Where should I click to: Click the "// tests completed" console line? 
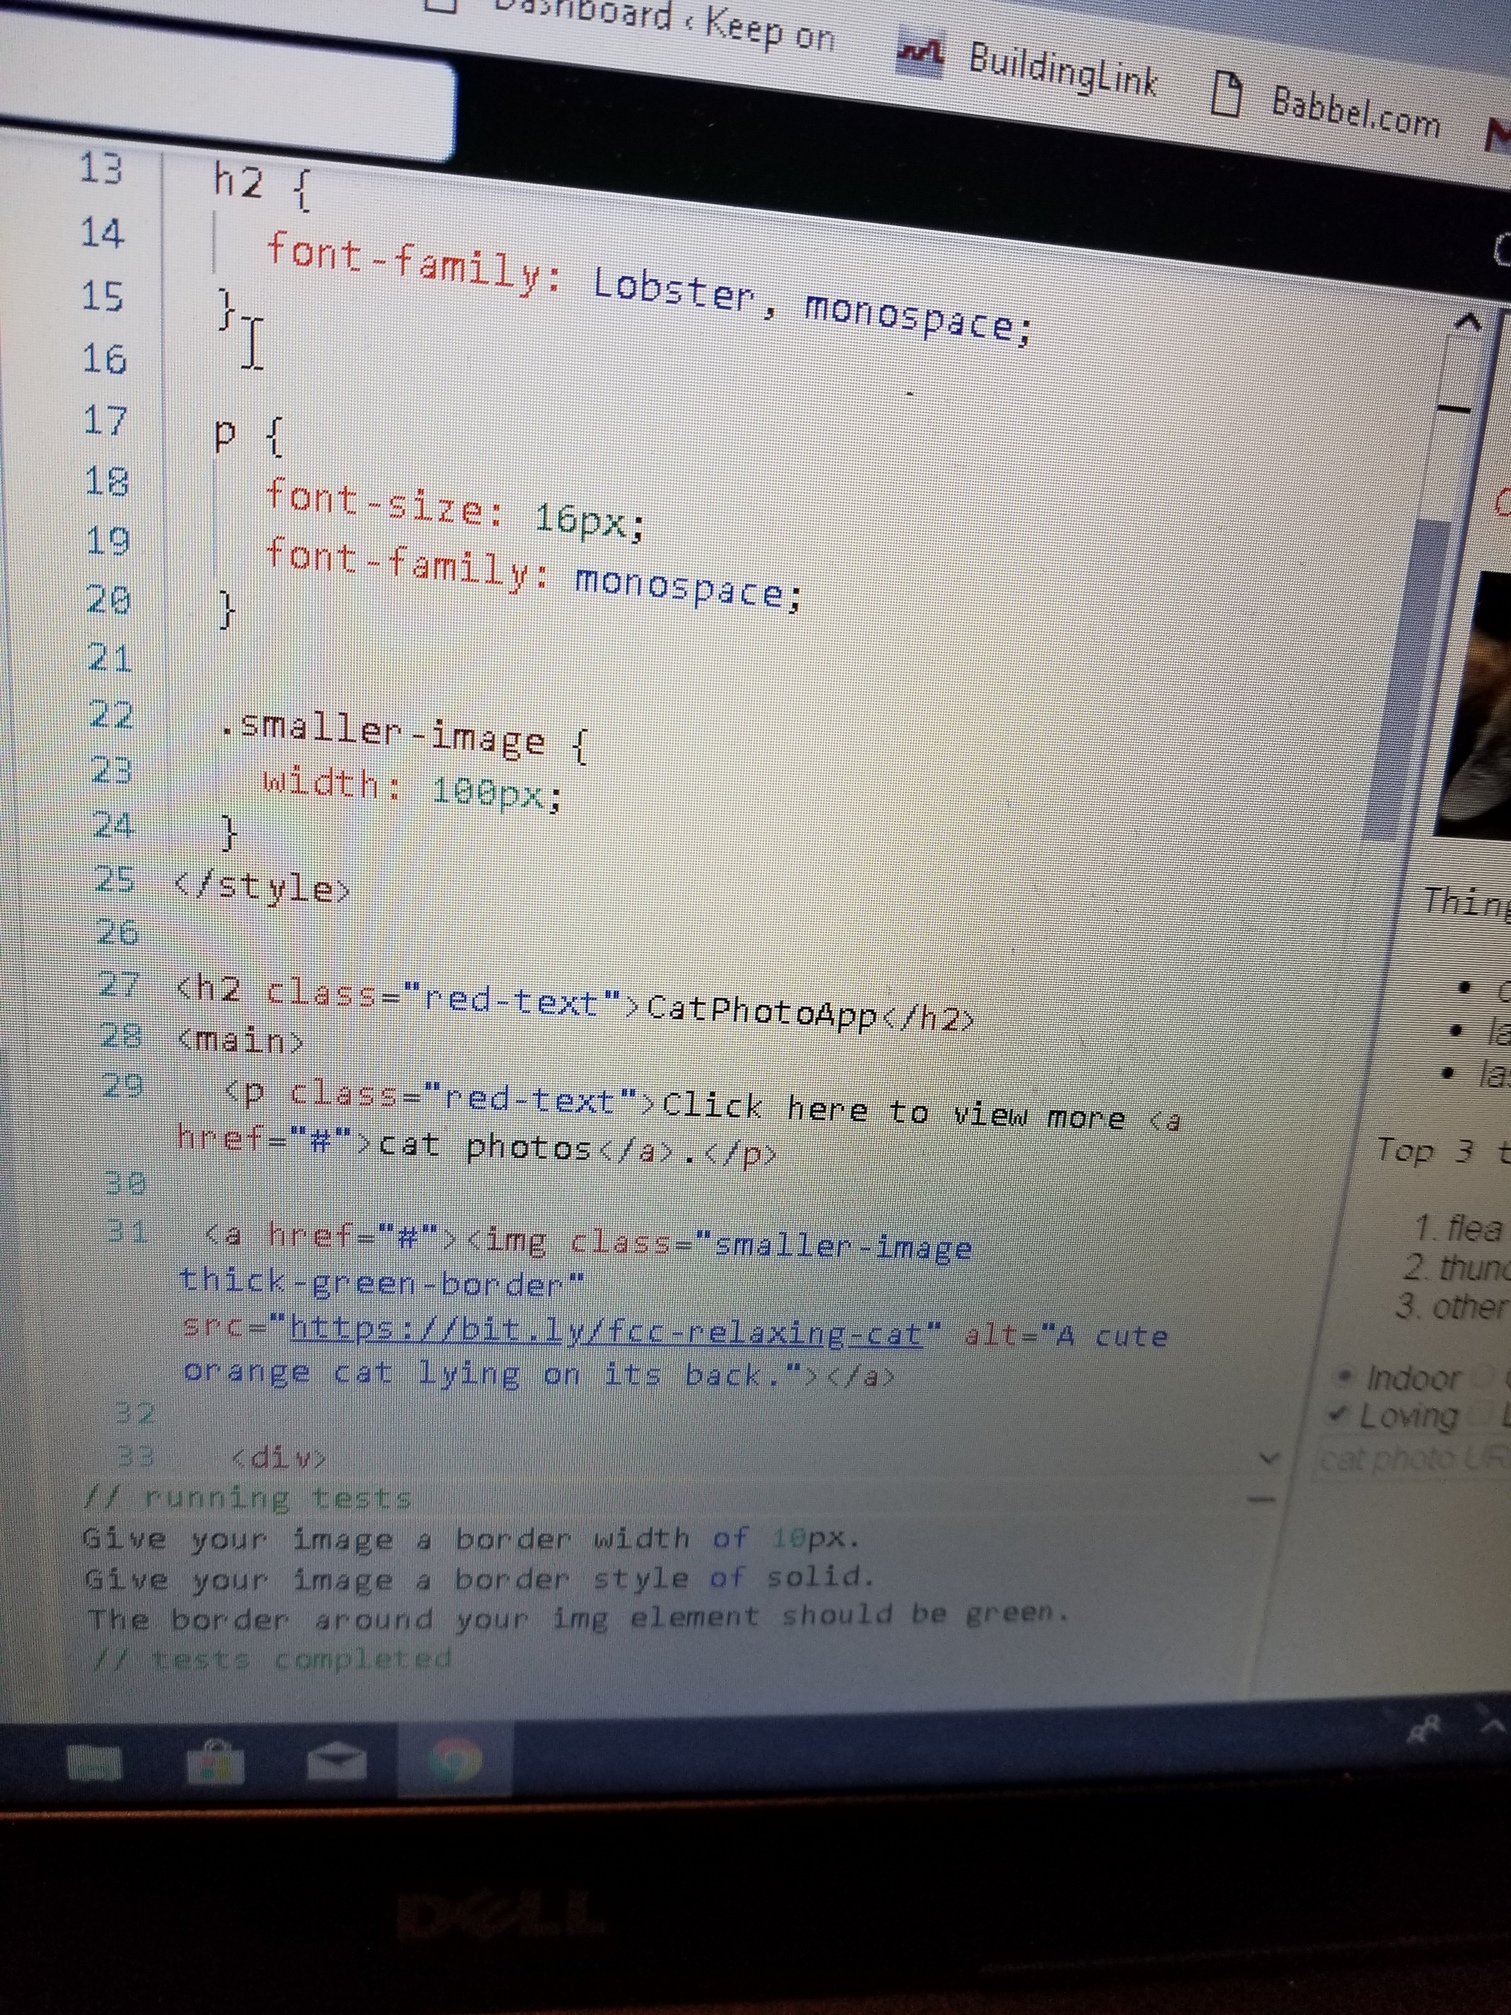pyautogui.click(x=271, y=1658)
